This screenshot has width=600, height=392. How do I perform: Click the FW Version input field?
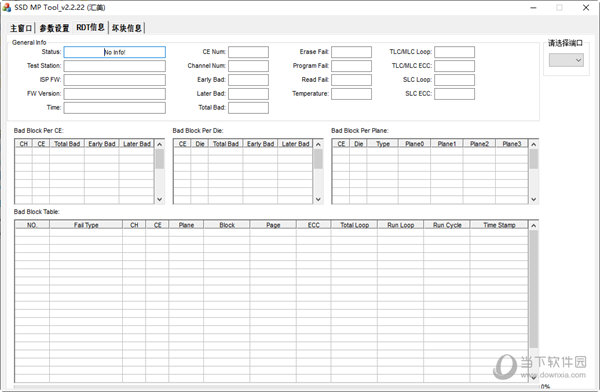click(114, 94)
